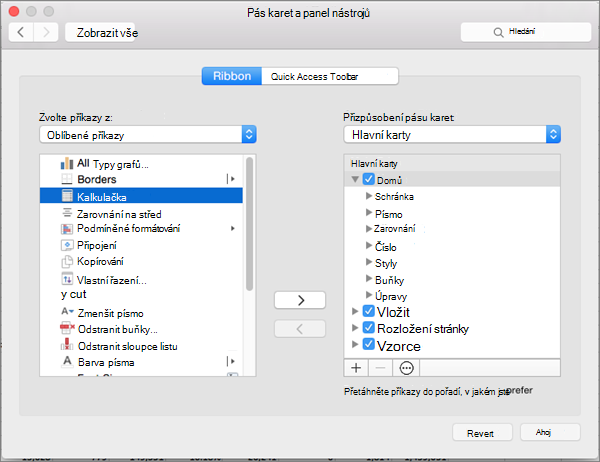Viewport: 600px width, 462px height.
Task: Switch to the Quick Access Toolbar tab
Action: [330, 76]
